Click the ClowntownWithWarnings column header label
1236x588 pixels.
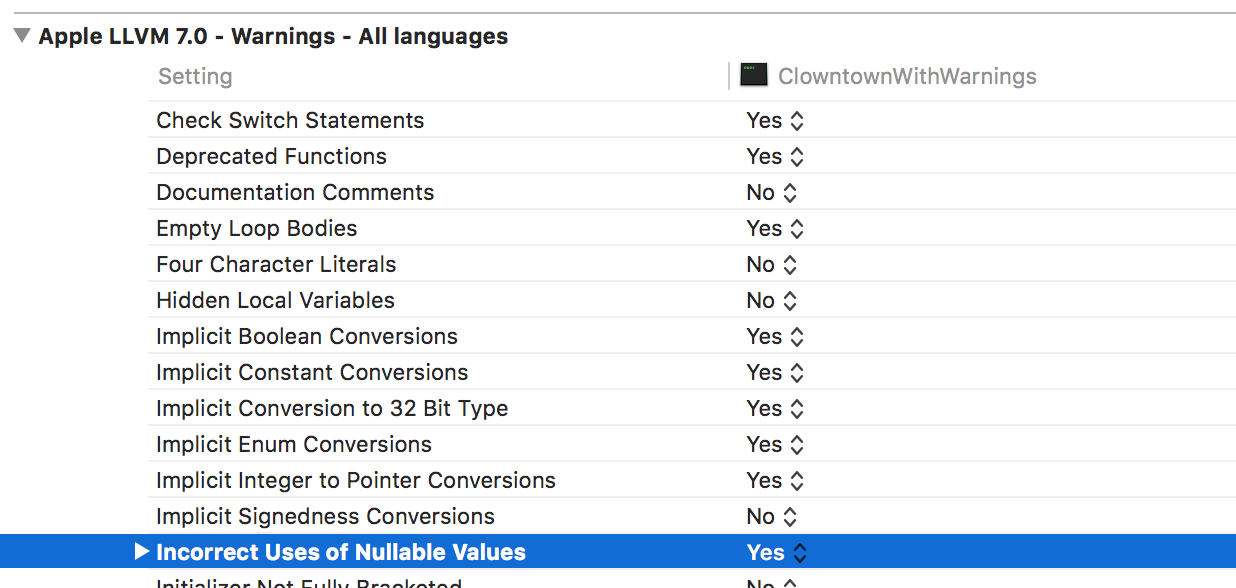point(907,77)
